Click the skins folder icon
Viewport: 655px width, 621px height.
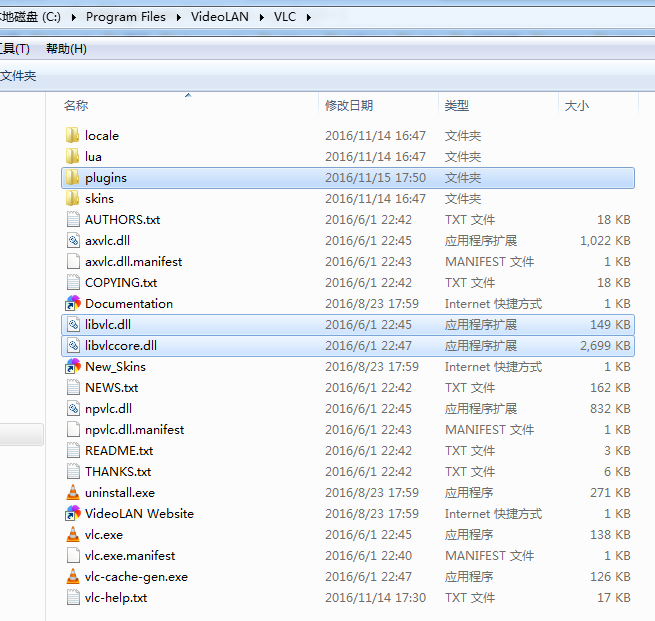click(x=73, y=198)
